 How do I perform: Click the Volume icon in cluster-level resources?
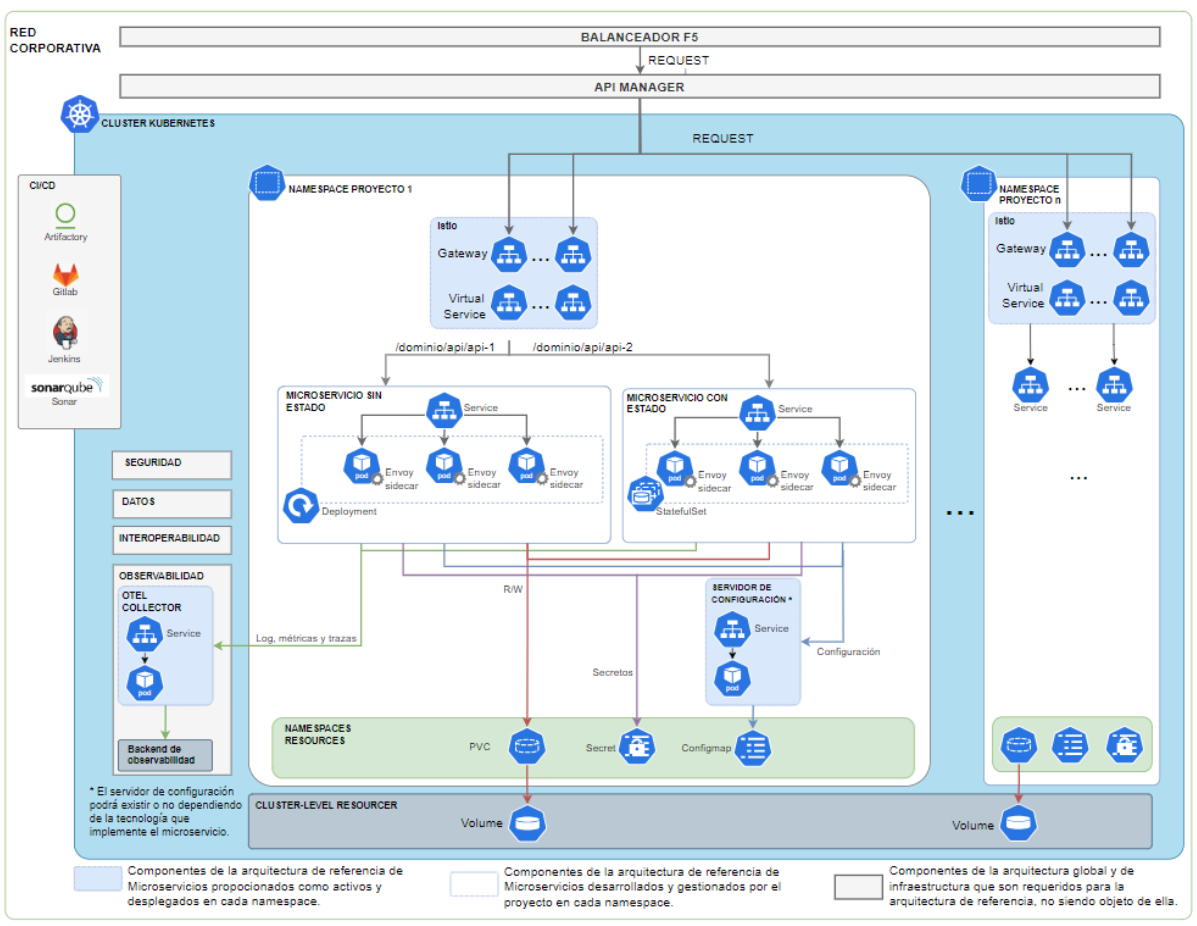[527, 823]
